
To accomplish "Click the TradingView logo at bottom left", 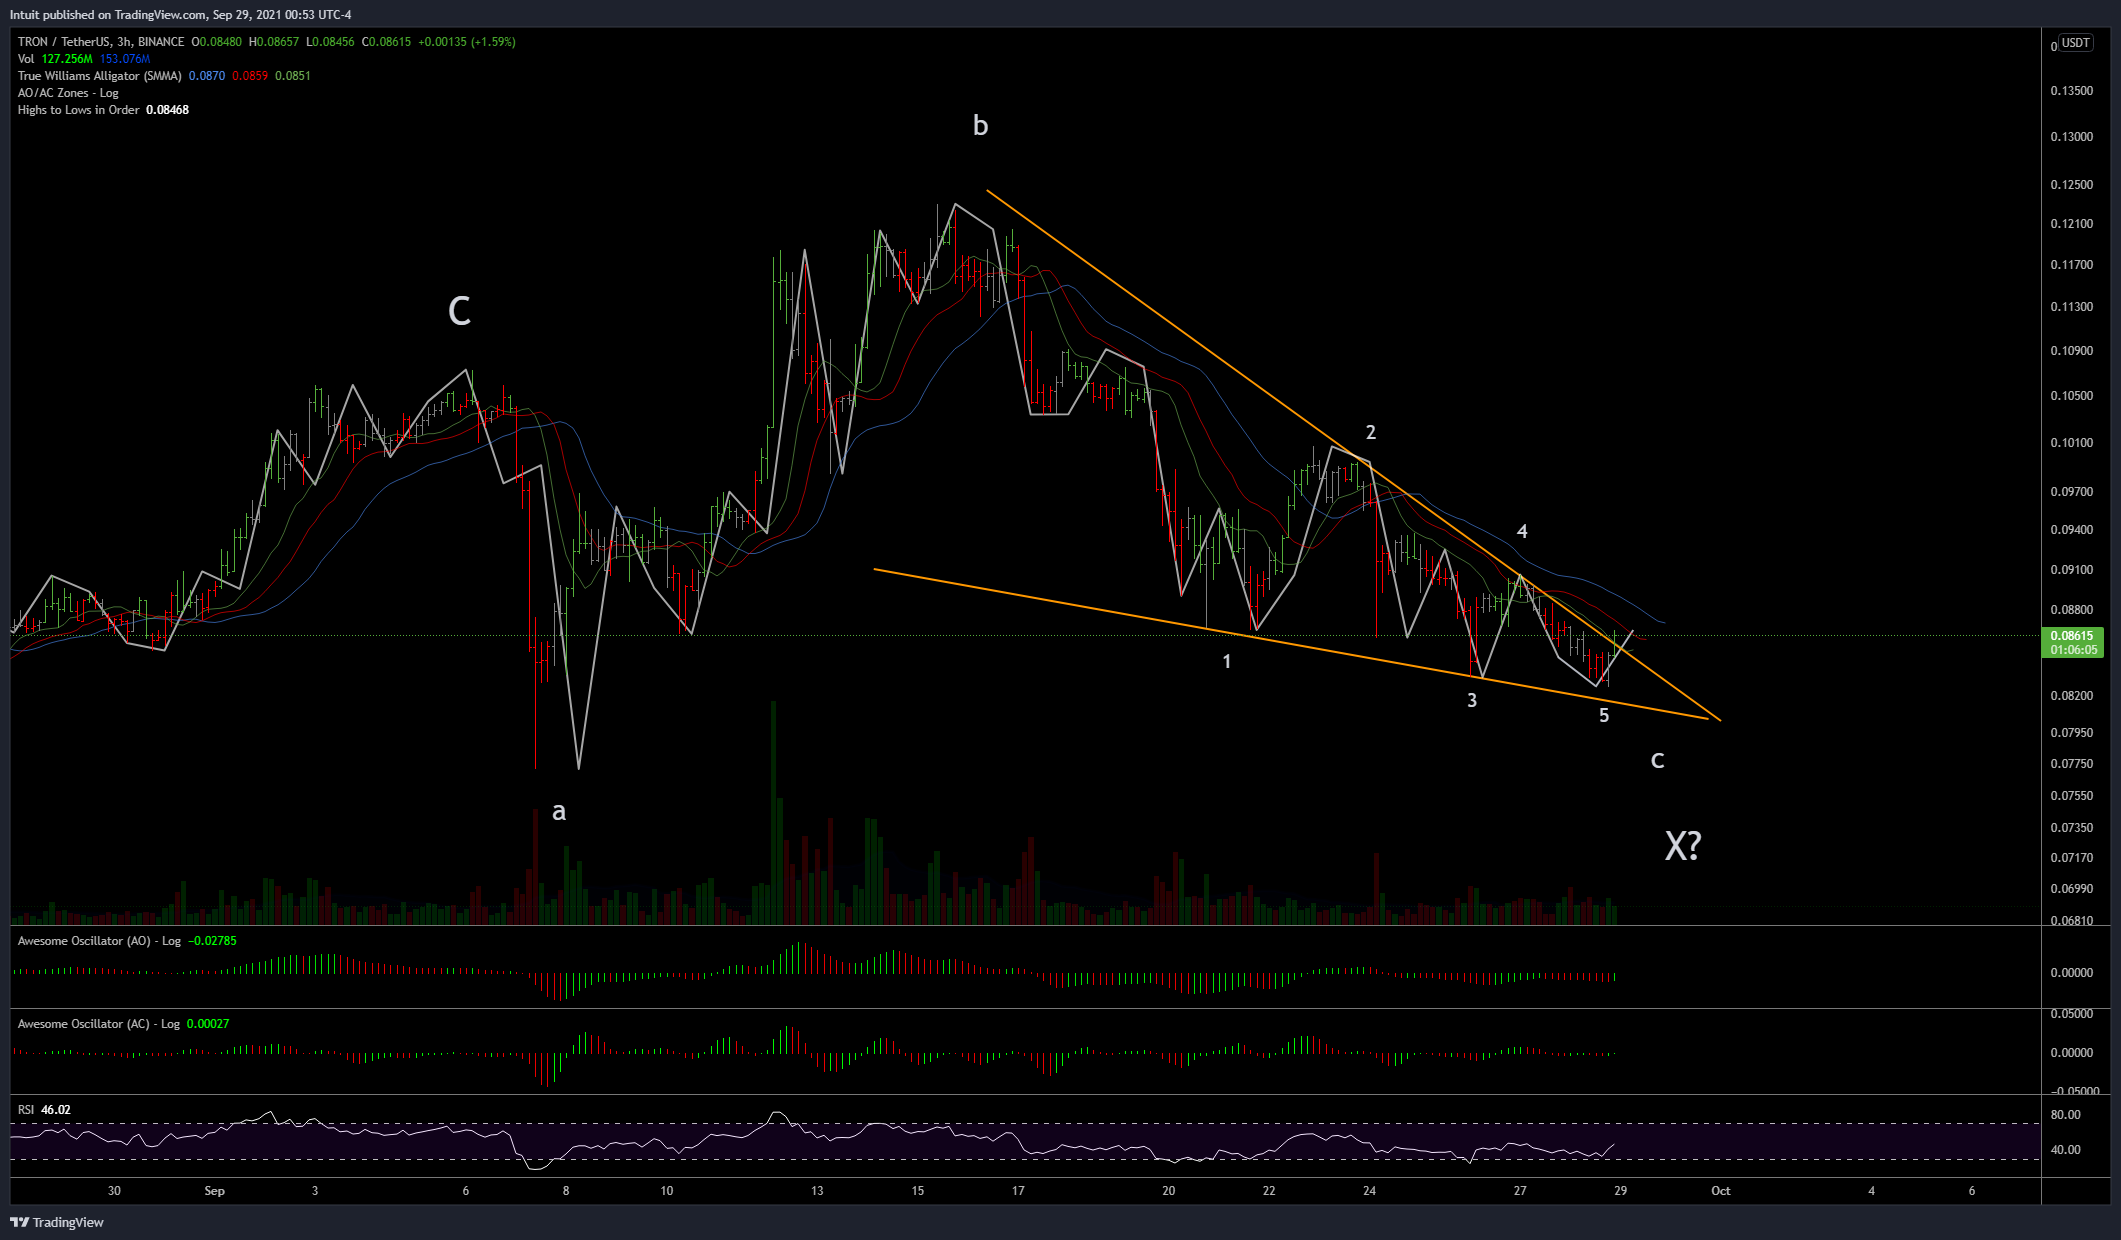I will coord(57,1222).
